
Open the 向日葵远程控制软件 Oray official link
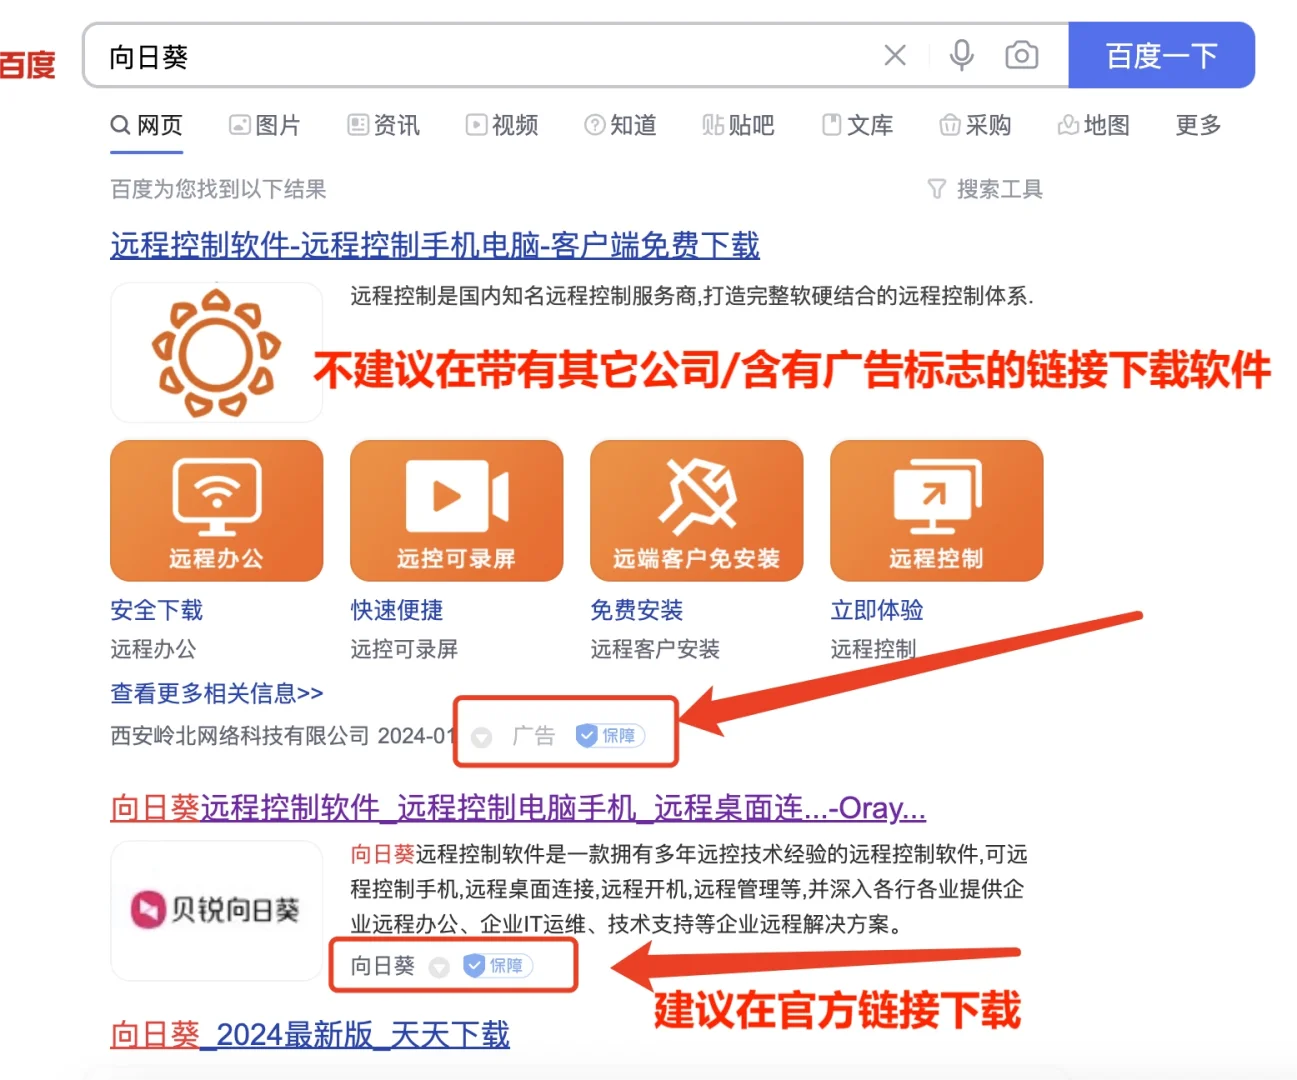pyautogui.click(x=517, y=808)
